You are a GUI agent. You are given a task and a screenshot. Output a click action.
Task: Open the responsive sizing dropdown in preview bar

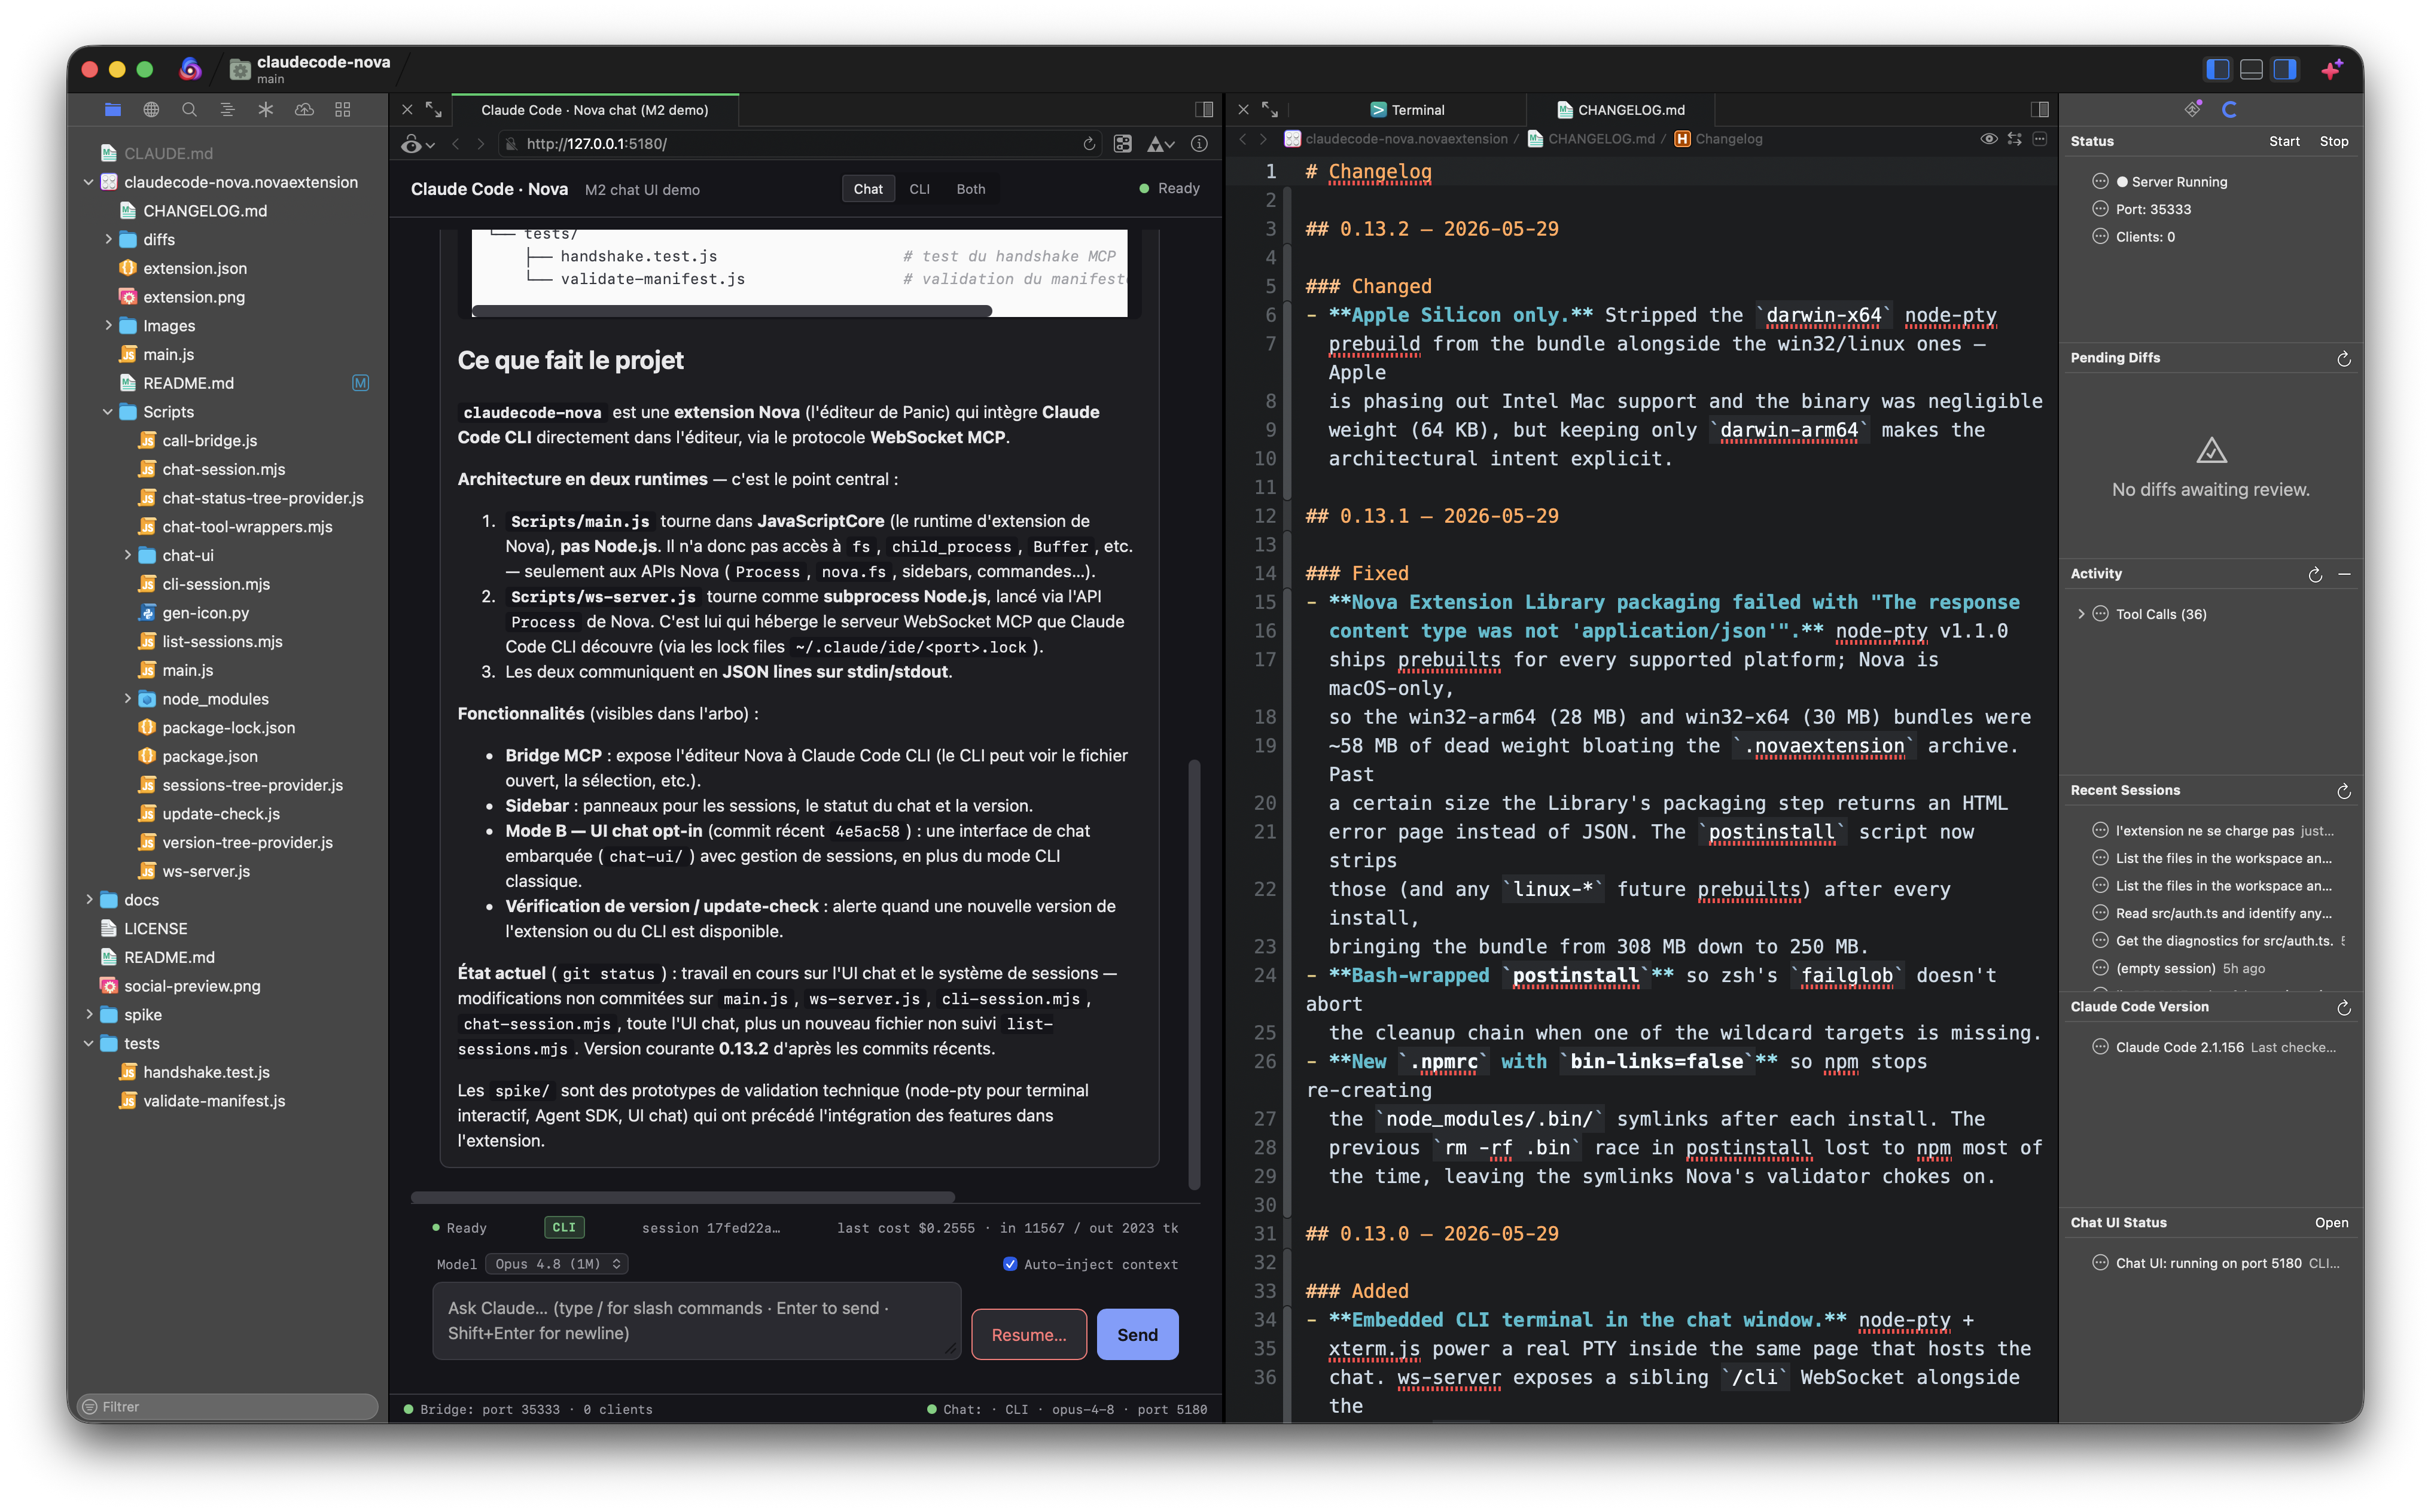pyautogui.click(x=1160, y=144)
